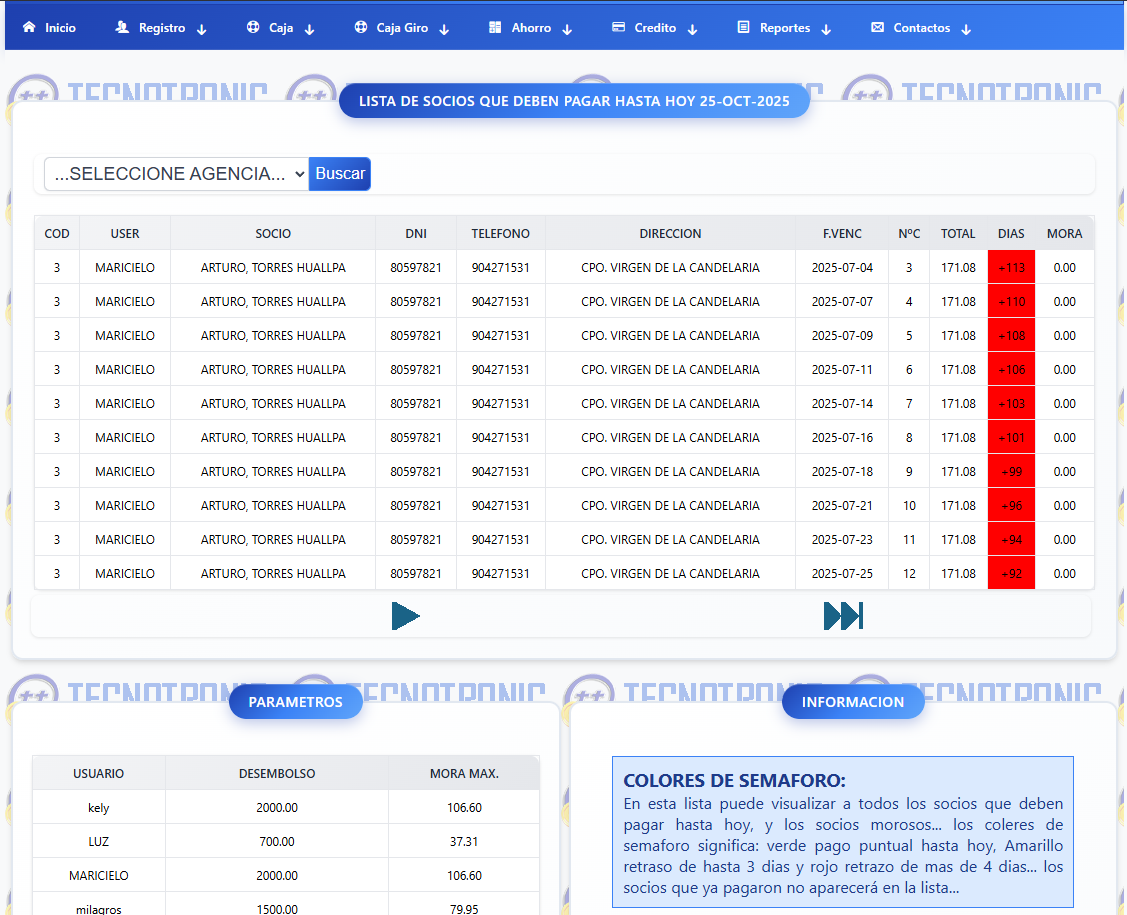Click the envelope icon beside Contactos

[877, 28]
